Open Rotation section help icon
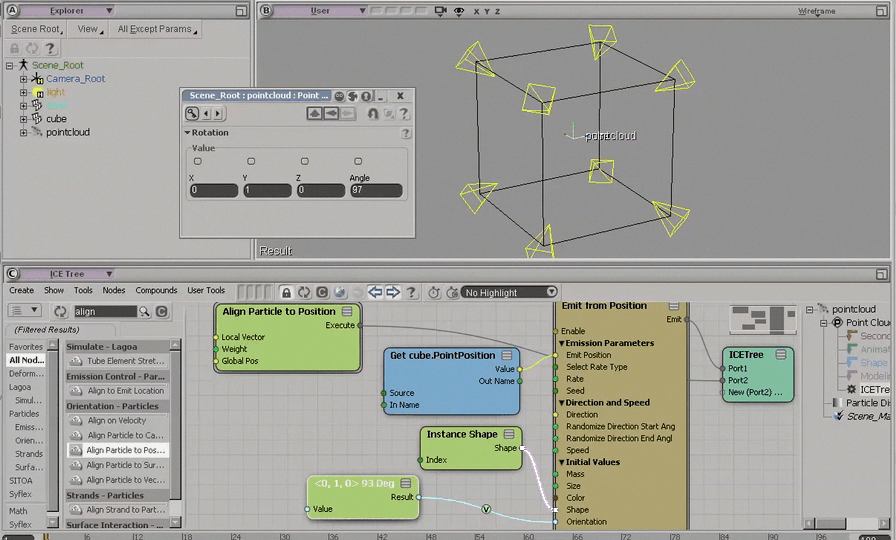The height and width of the screenshot is (540, 896). (x=406, y=133)
